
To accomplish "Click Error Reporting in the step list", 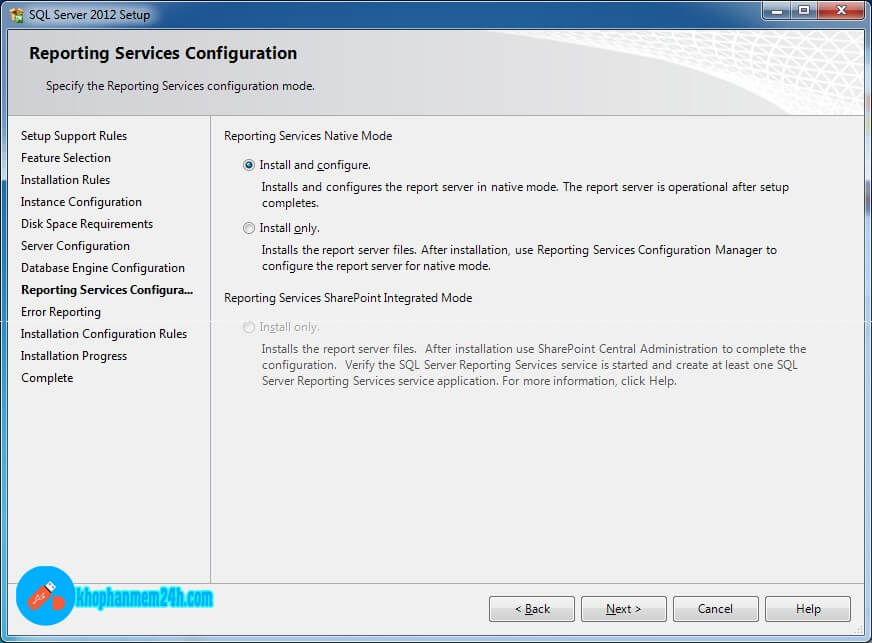I will pos(61,312).
